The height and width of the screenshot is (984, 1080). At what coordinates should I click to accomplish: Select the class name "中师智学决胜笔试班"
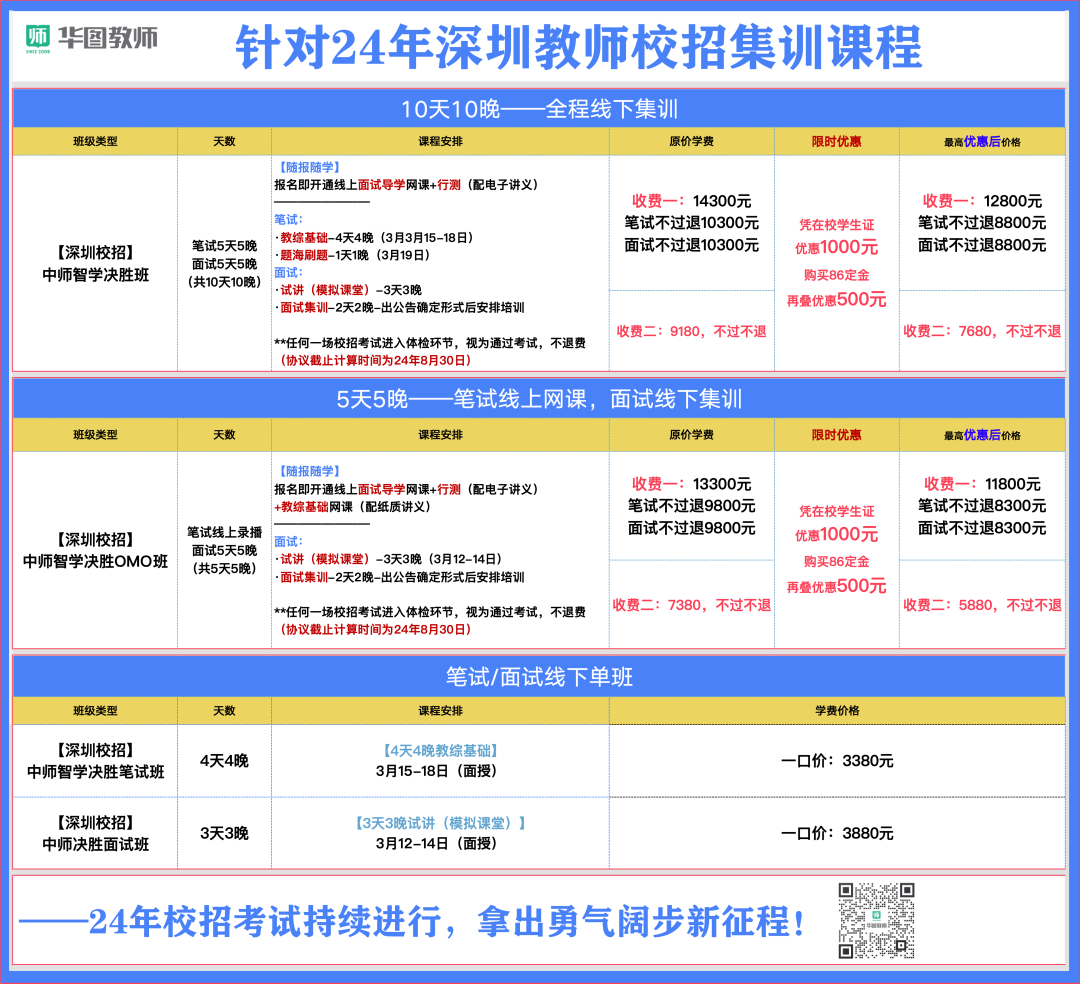click(x=95, y=772)
